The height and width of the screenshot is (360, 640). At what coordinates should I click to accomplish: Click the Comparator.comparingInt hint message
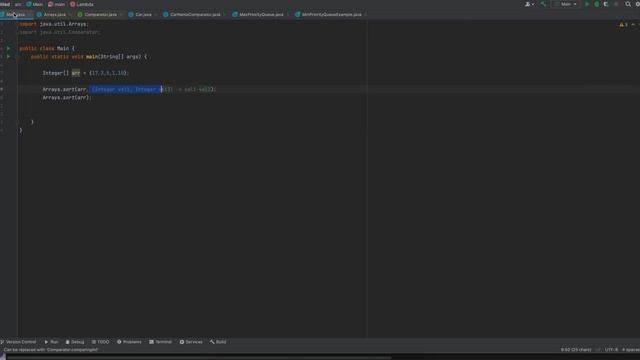(51, 350)
